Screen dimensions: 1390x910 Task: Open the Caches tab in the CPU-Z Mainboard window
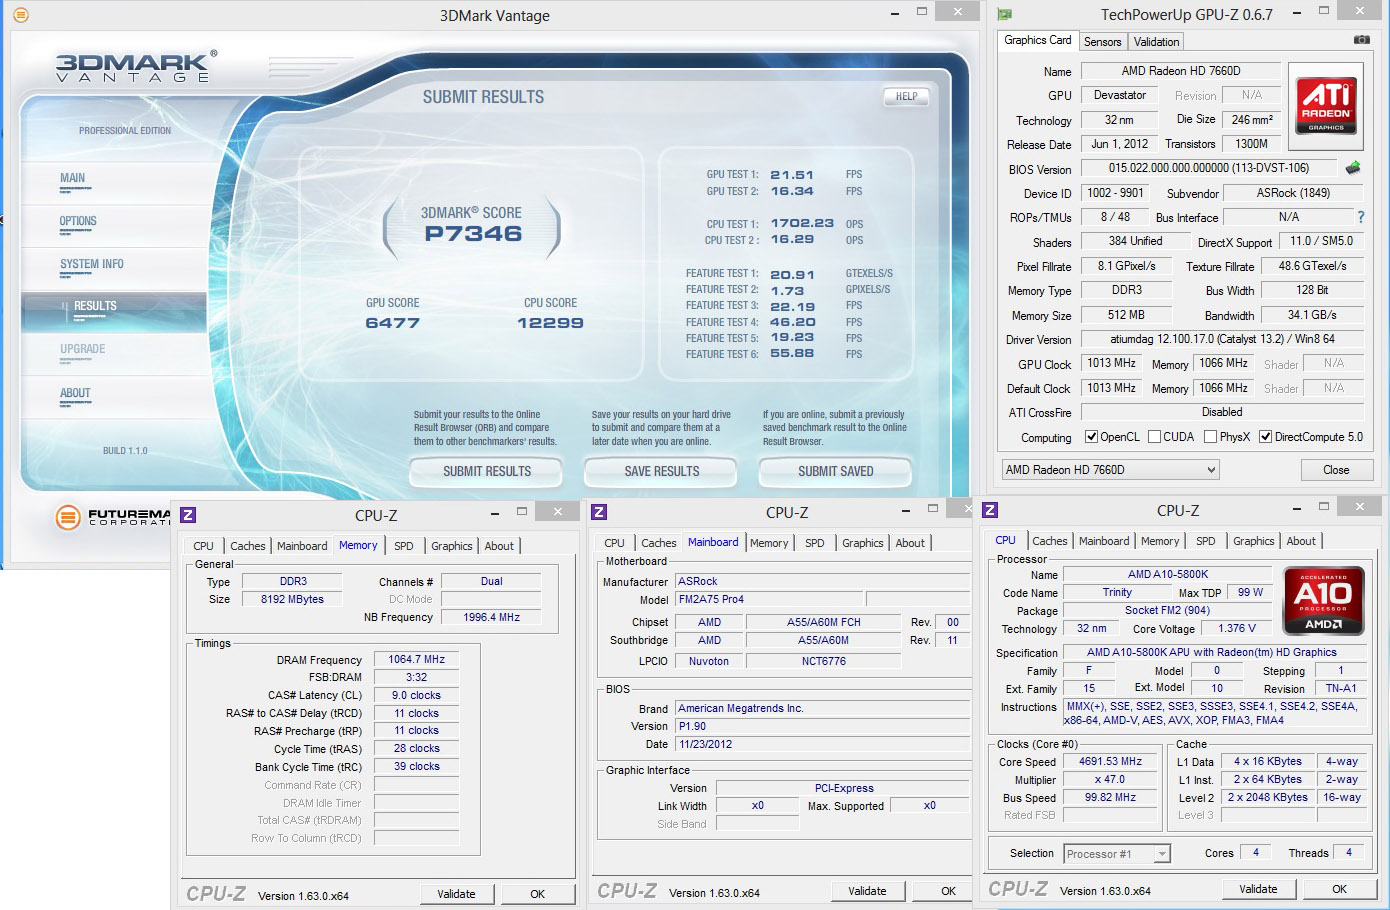click(658, 543)
